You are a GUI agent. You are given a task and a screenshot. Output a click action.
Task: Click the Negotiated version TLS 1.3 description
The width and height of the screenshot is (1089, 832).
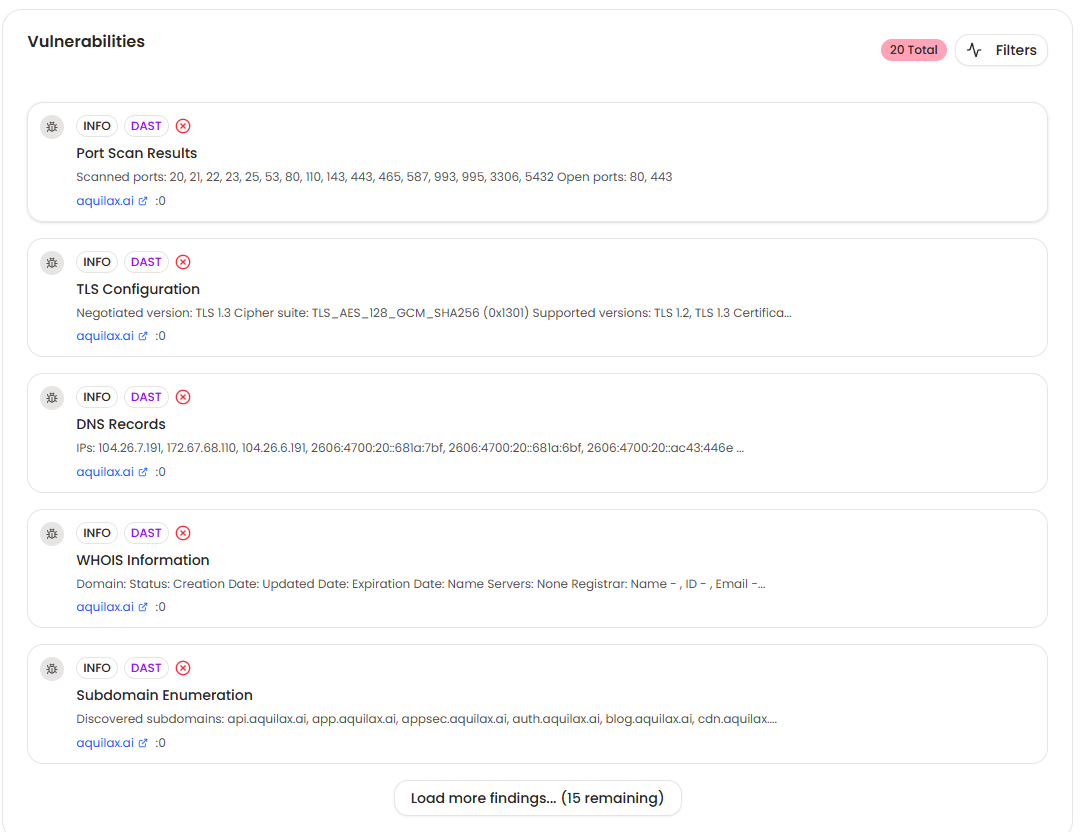(x=433, y=313)
